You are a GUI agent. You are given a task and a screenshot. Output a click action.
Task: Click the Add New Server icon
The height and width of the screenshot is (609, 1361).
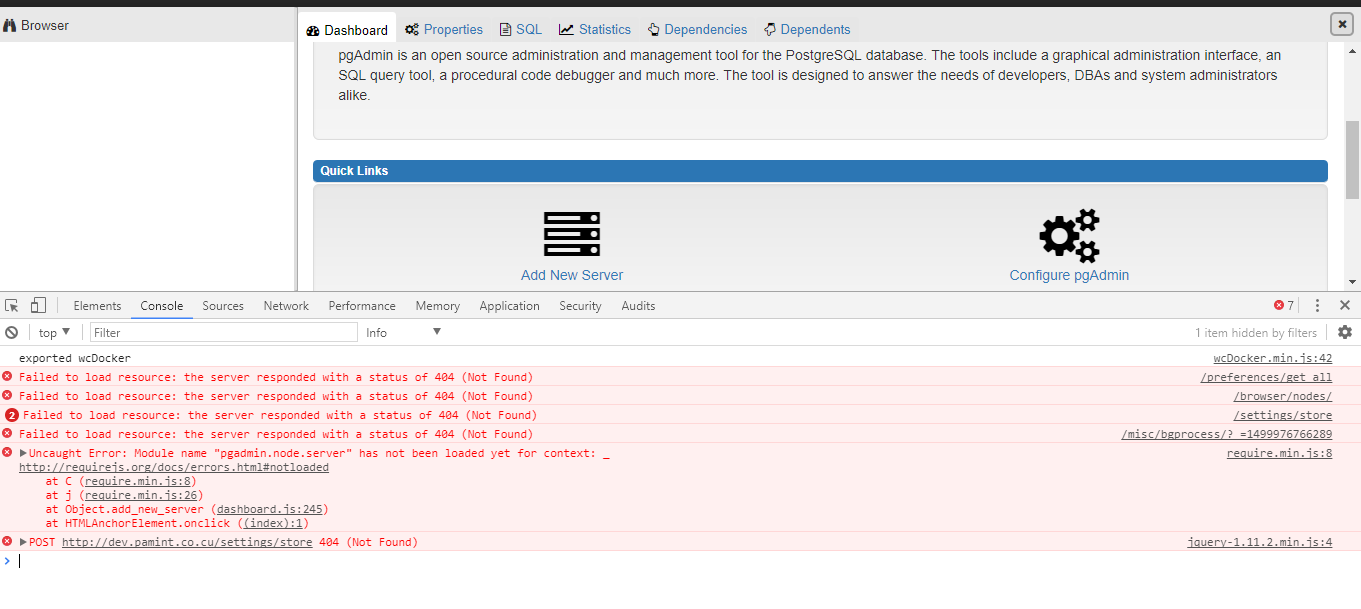[x=572, y=234]
